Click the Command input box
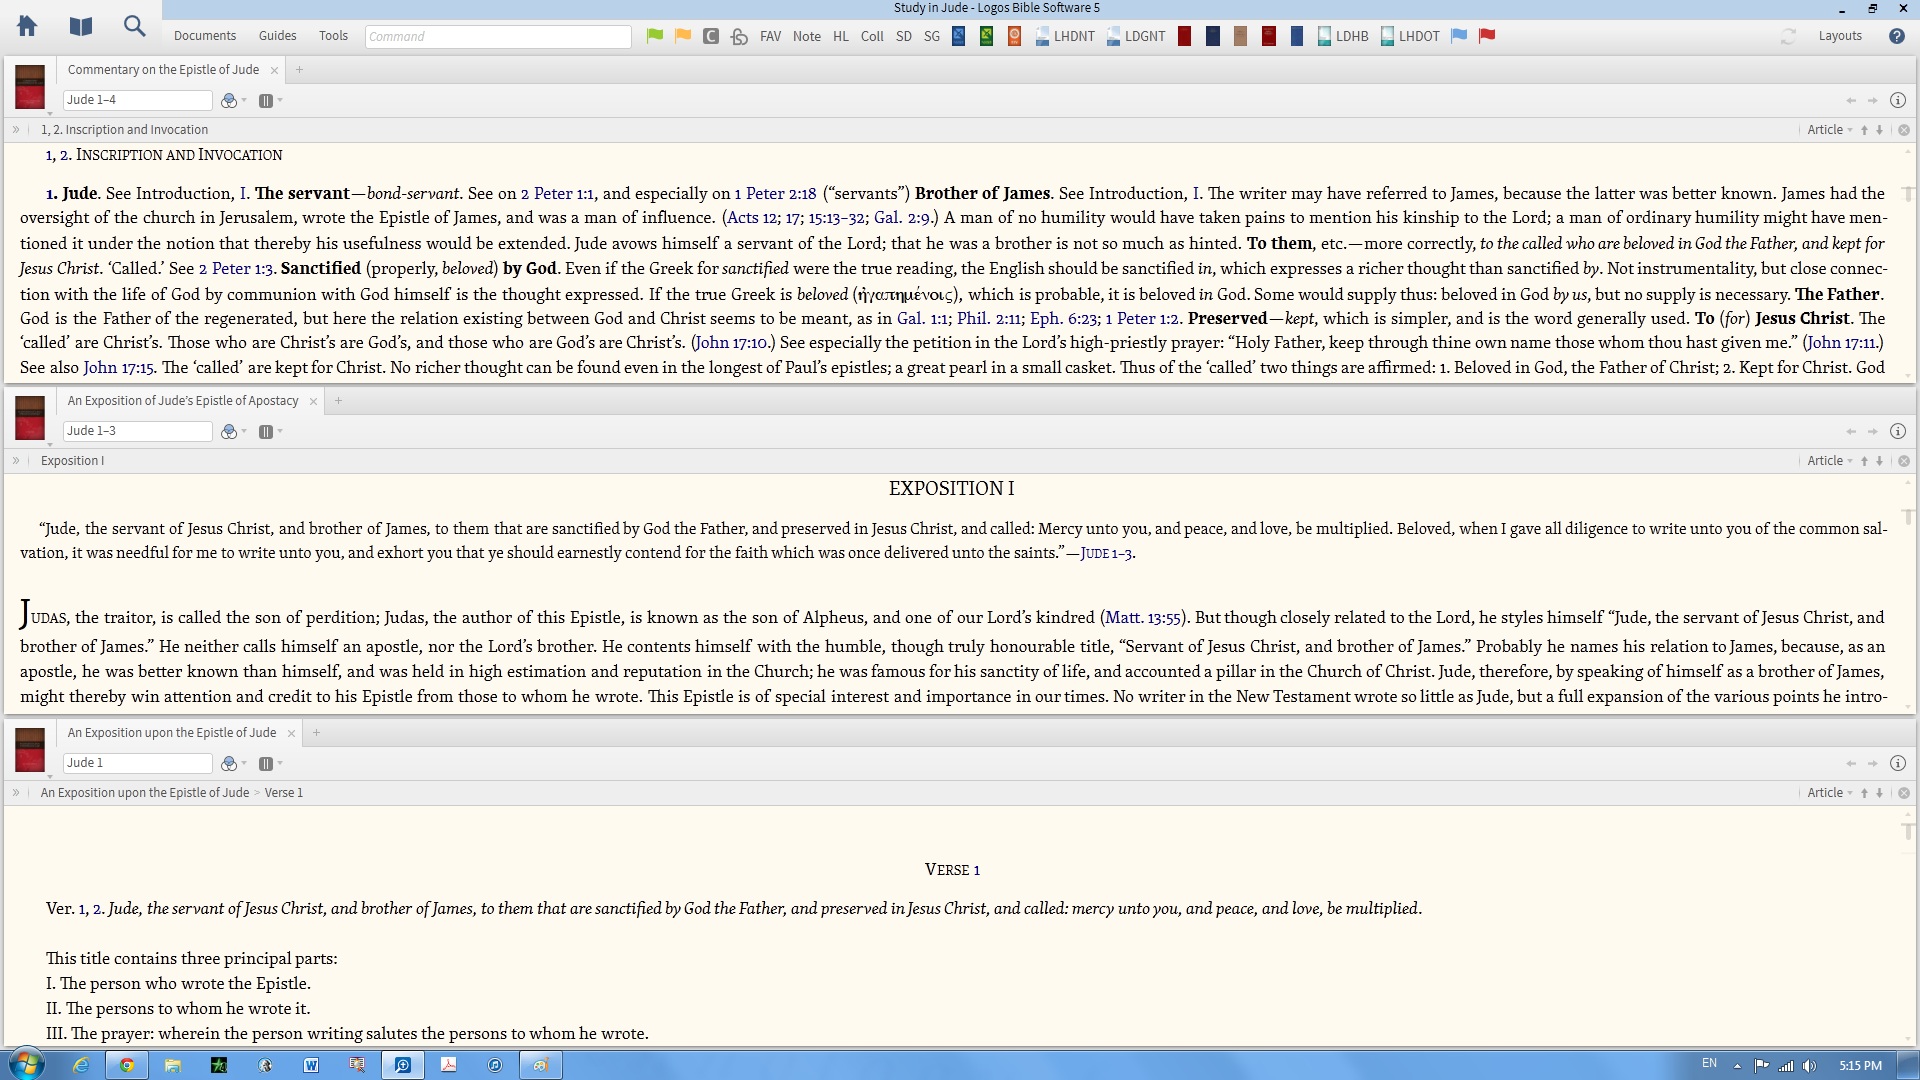 [498, 36]
